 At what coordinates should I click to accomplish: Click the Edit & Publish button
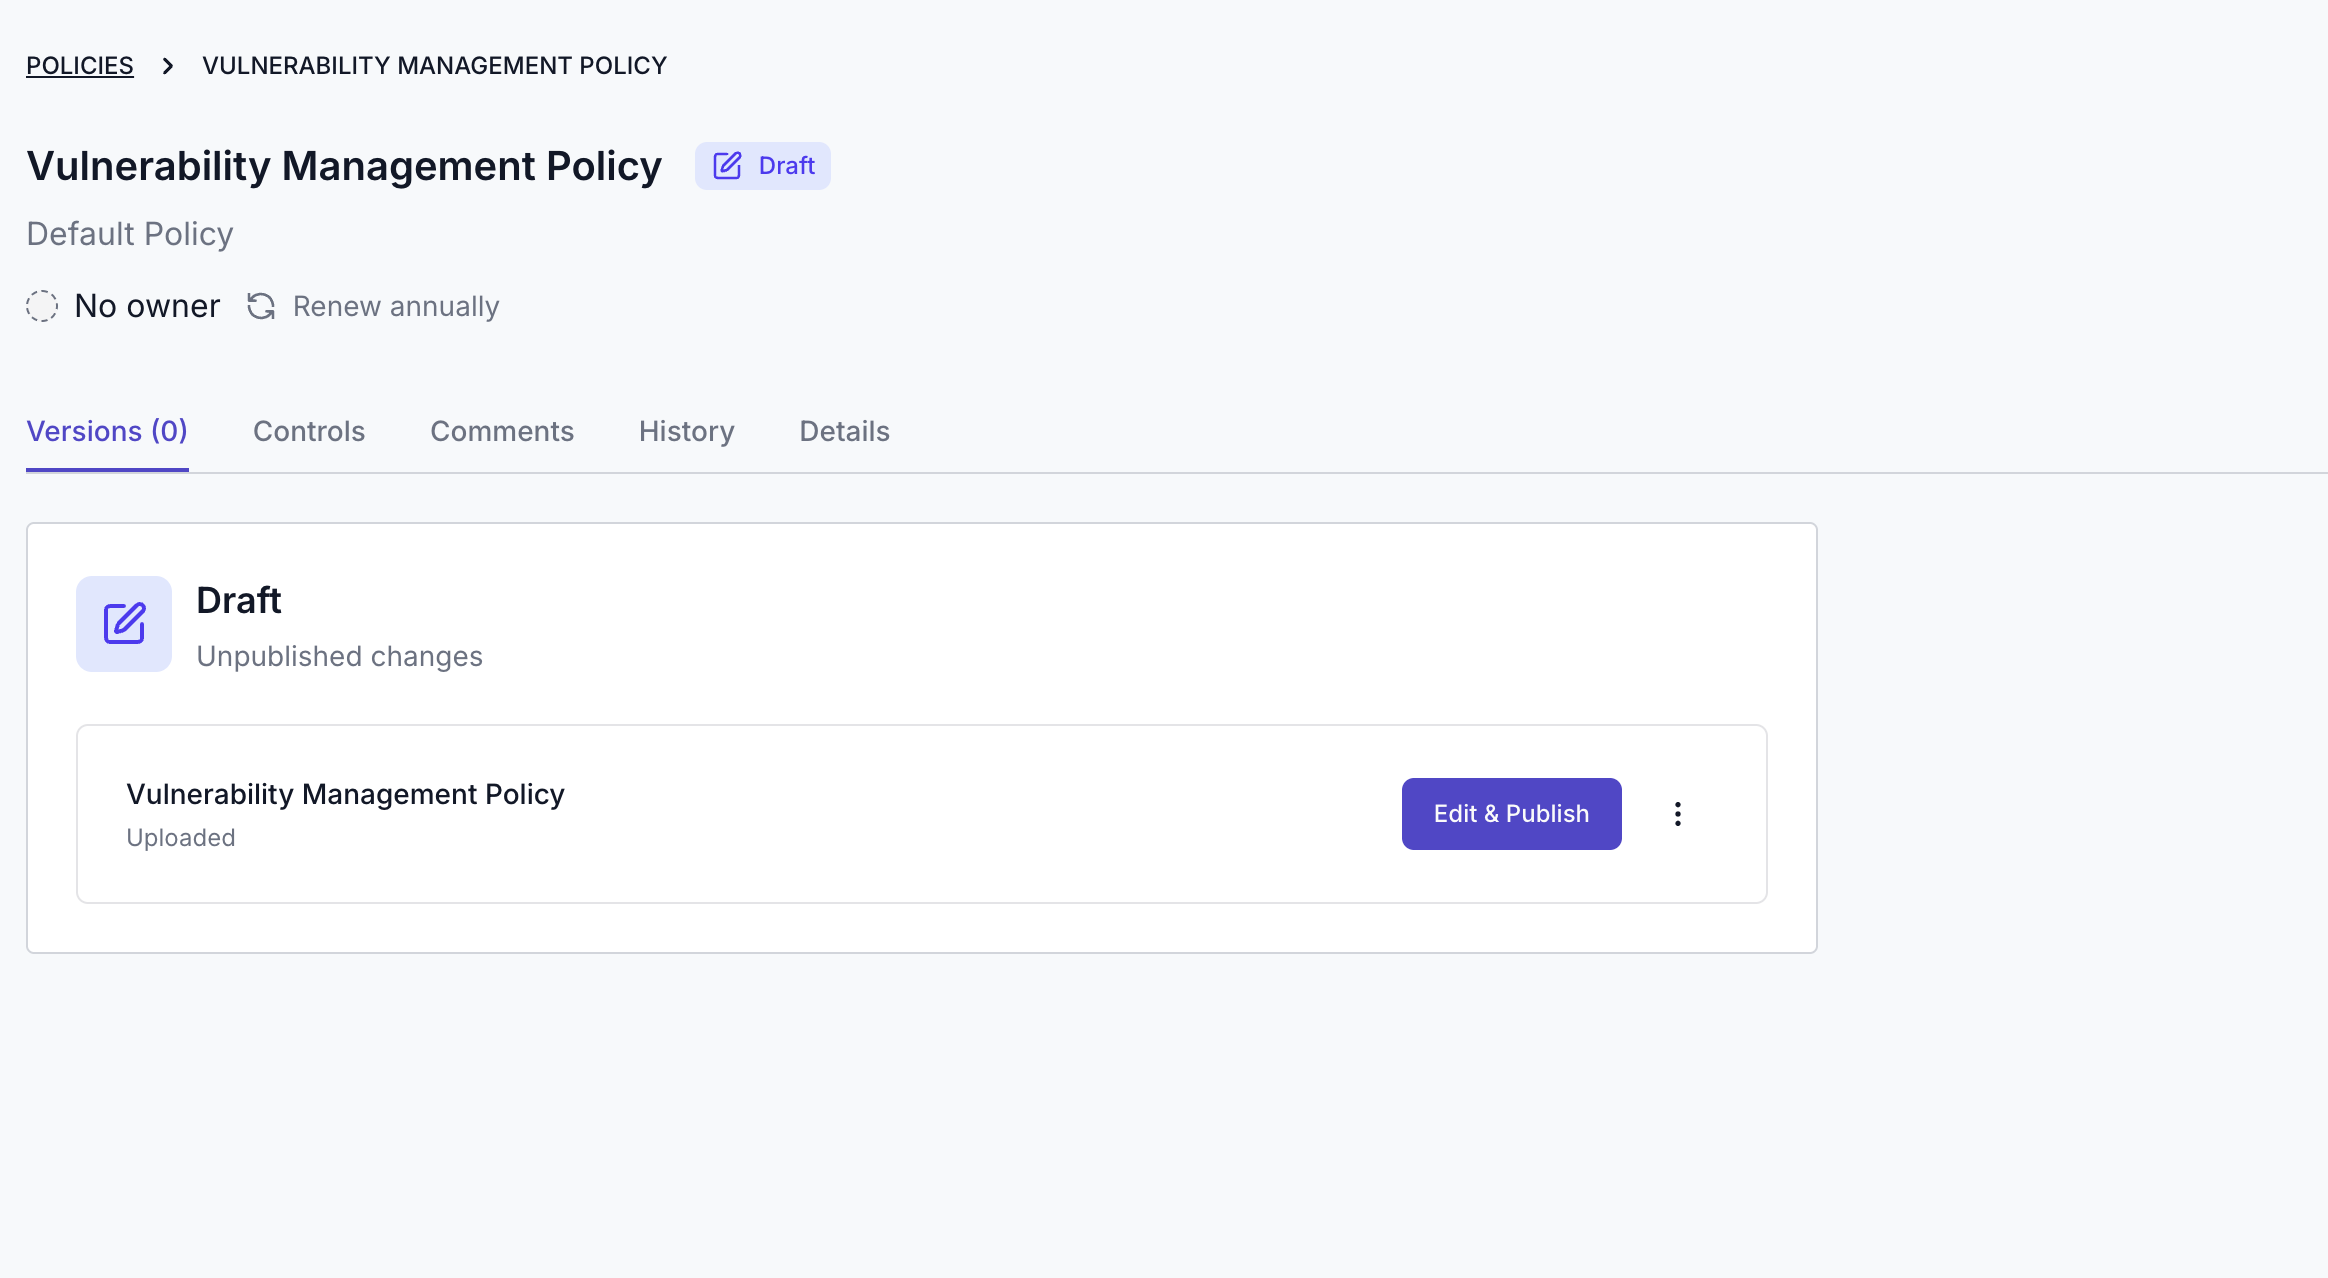coord(1512,814)
